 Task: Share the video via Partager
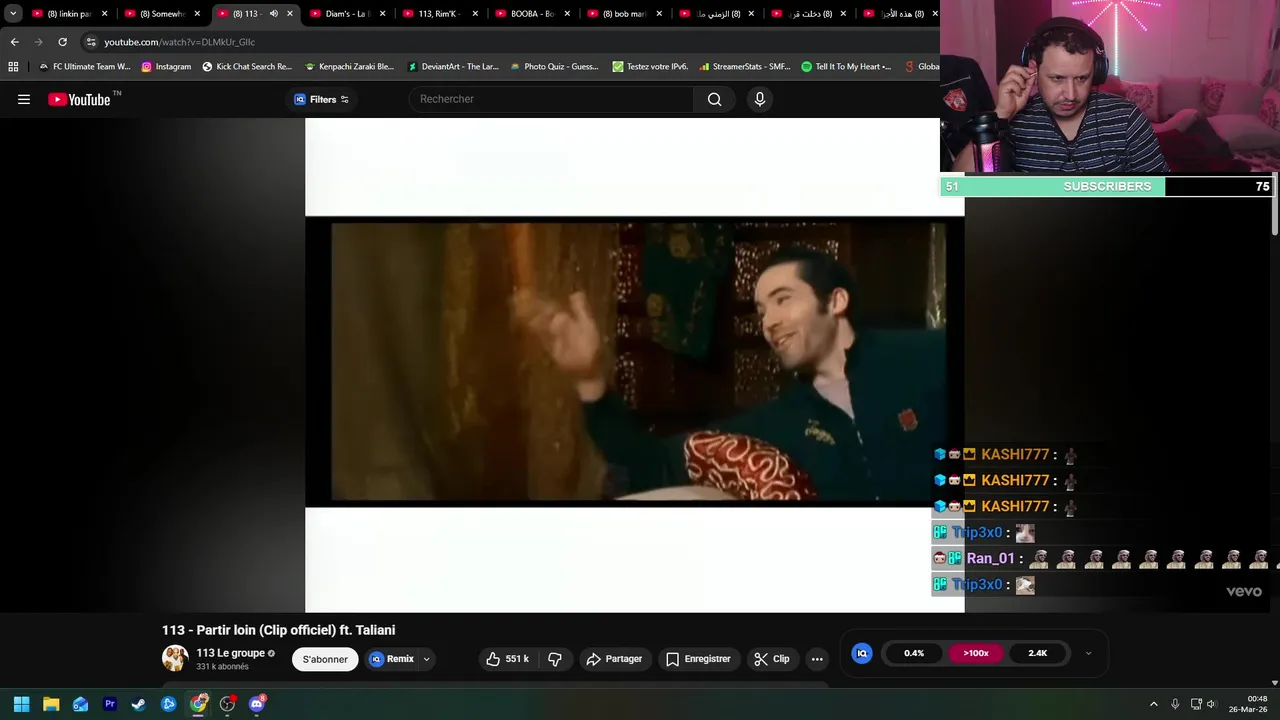point(614,659)
